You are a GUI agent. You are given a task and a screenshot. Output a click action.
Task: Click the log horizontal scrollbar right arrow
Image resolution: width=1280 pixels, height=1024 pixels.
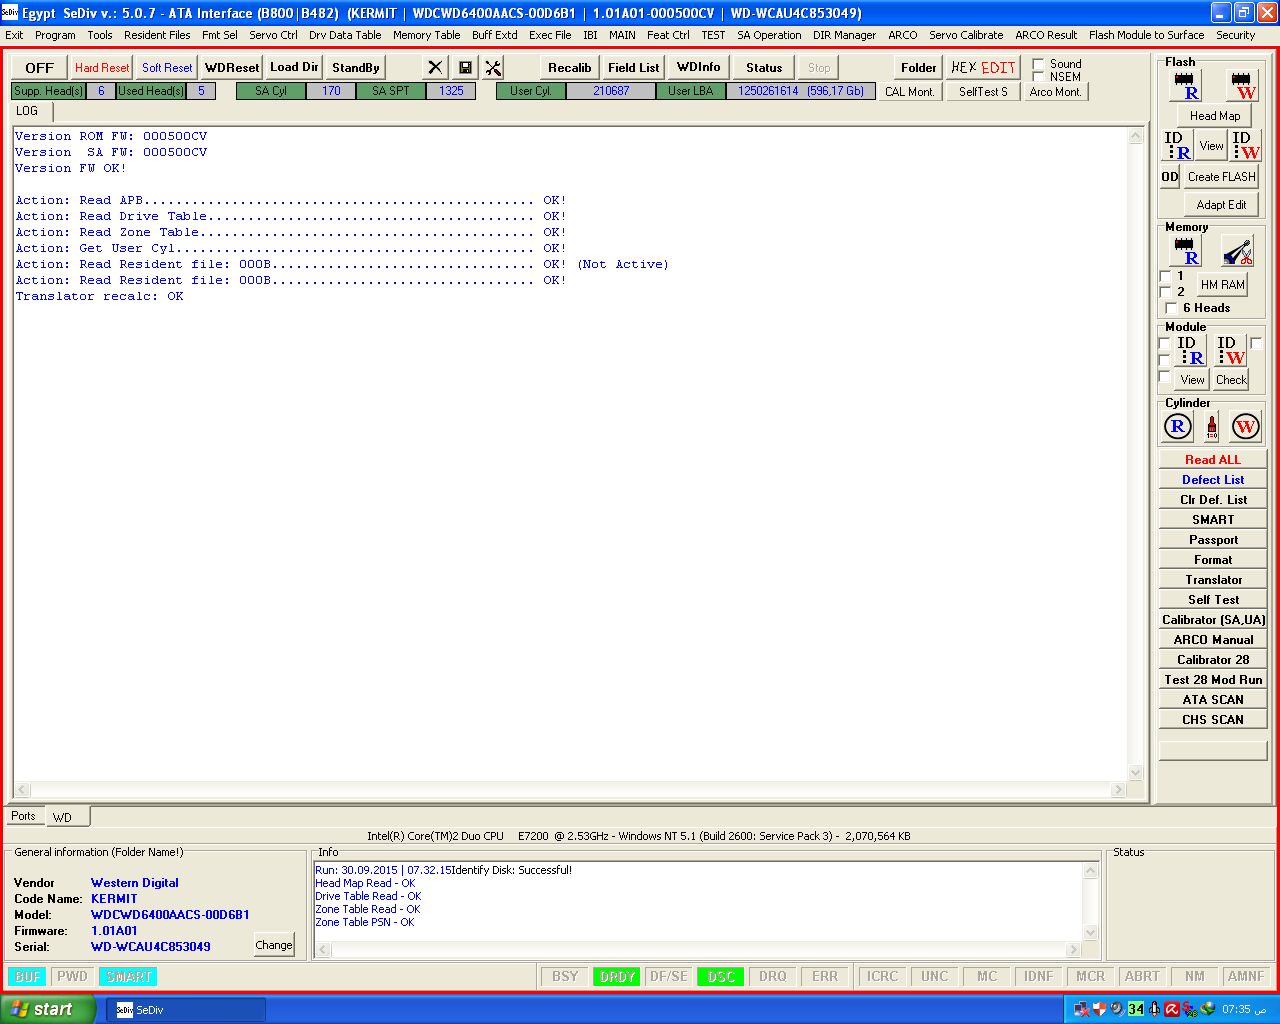[x=1119, y=790]
